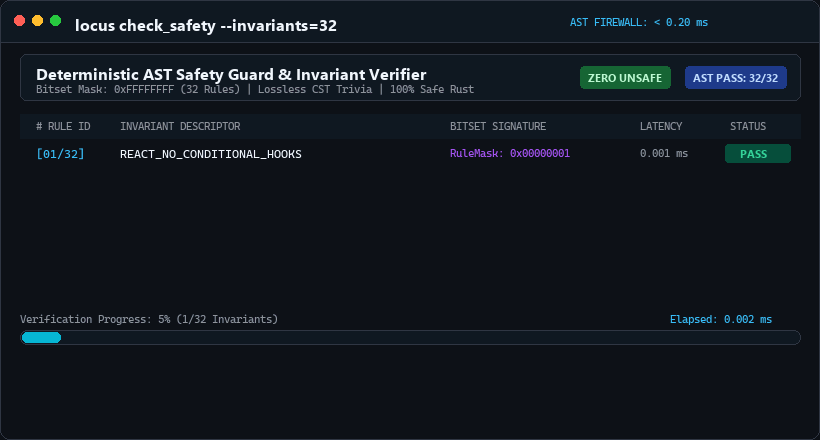Click the STATUS column header
The image size is (820, 440).
[x=748, y=126]
